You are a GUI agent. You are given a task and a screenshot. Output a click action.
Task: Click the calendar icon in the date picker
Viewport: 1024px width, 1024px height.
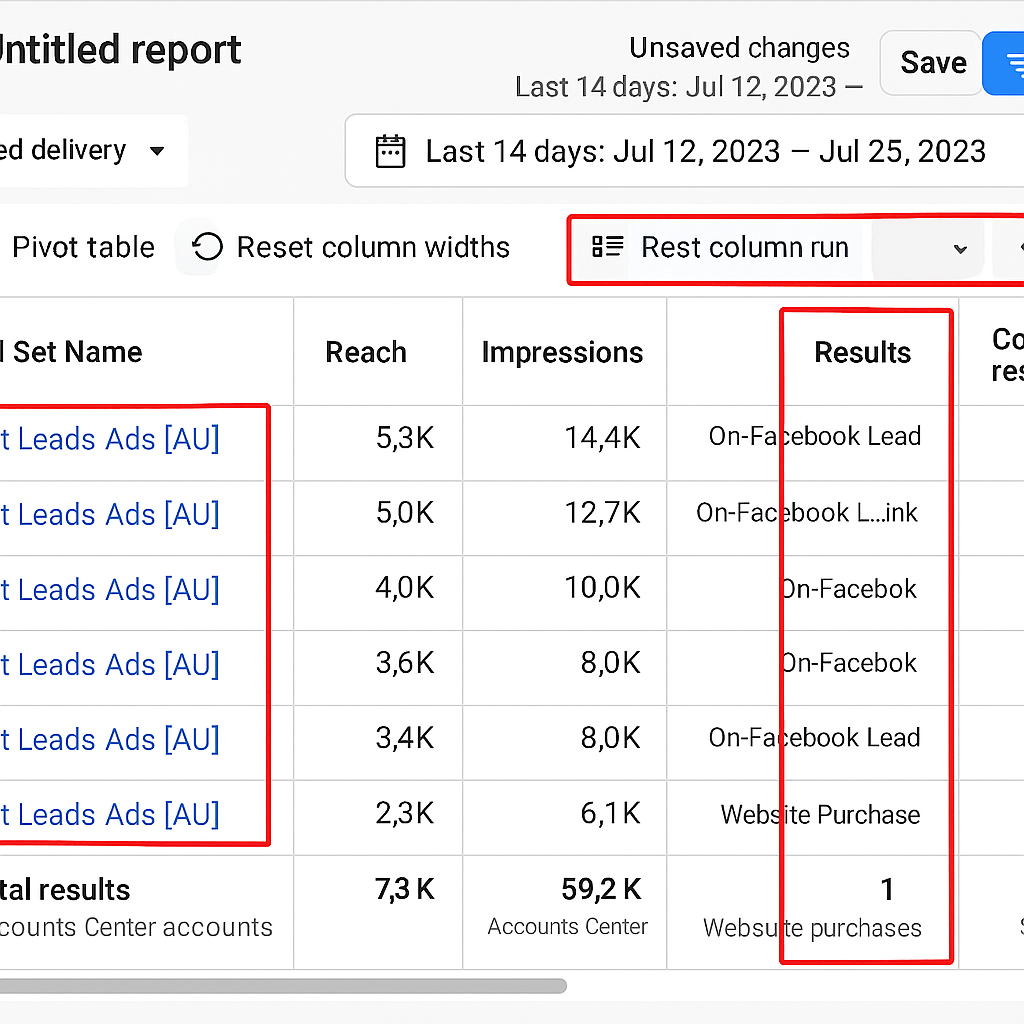pyautogui.click(x=391, y=151)
